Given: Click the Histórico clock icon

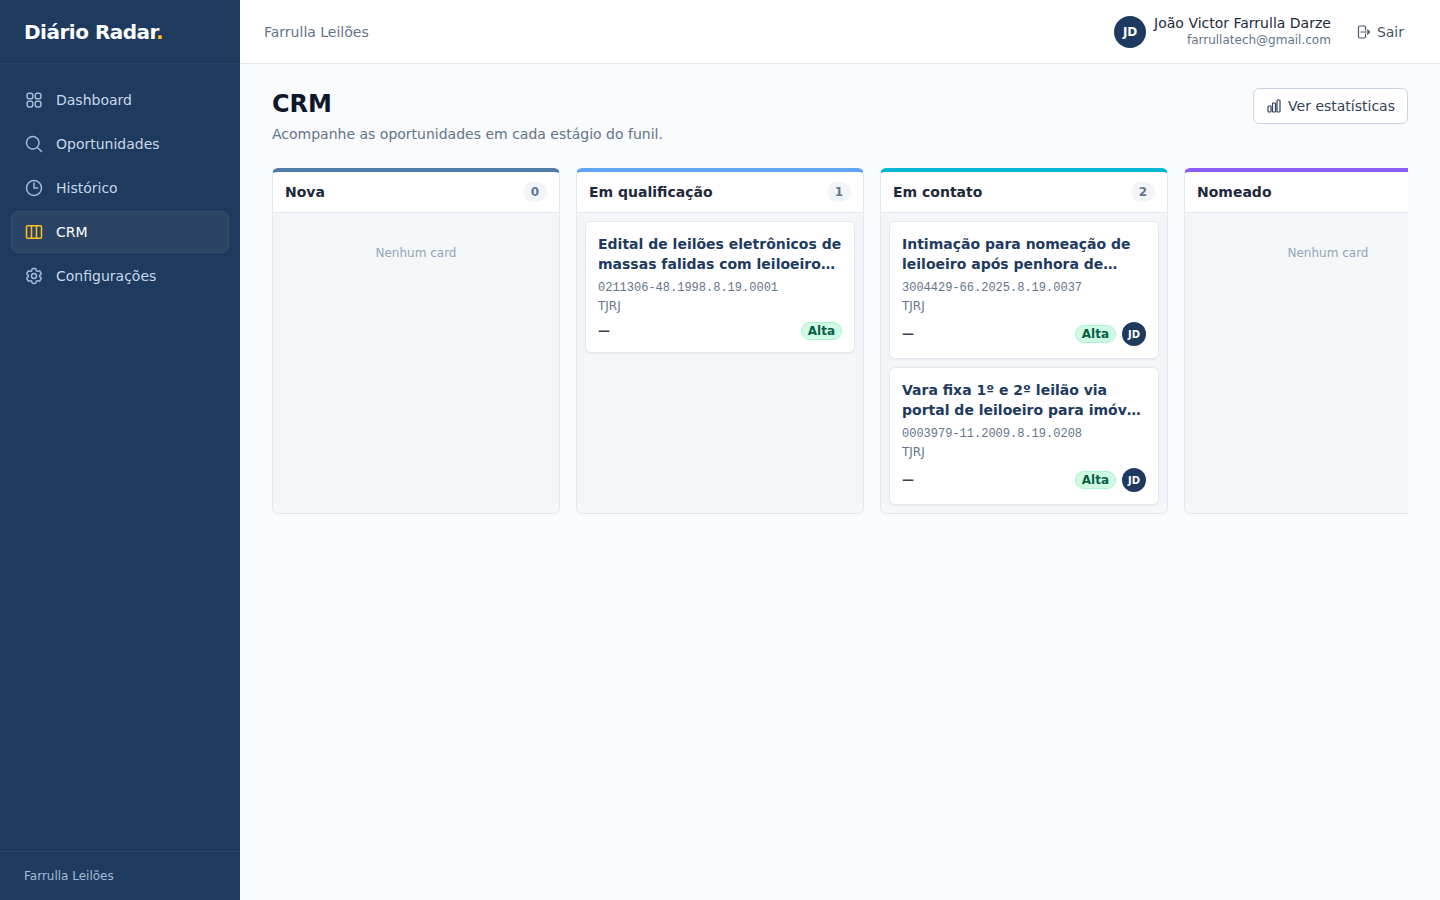Looking at the screenshot, I should pyautogui.click(x=34, y=188).
